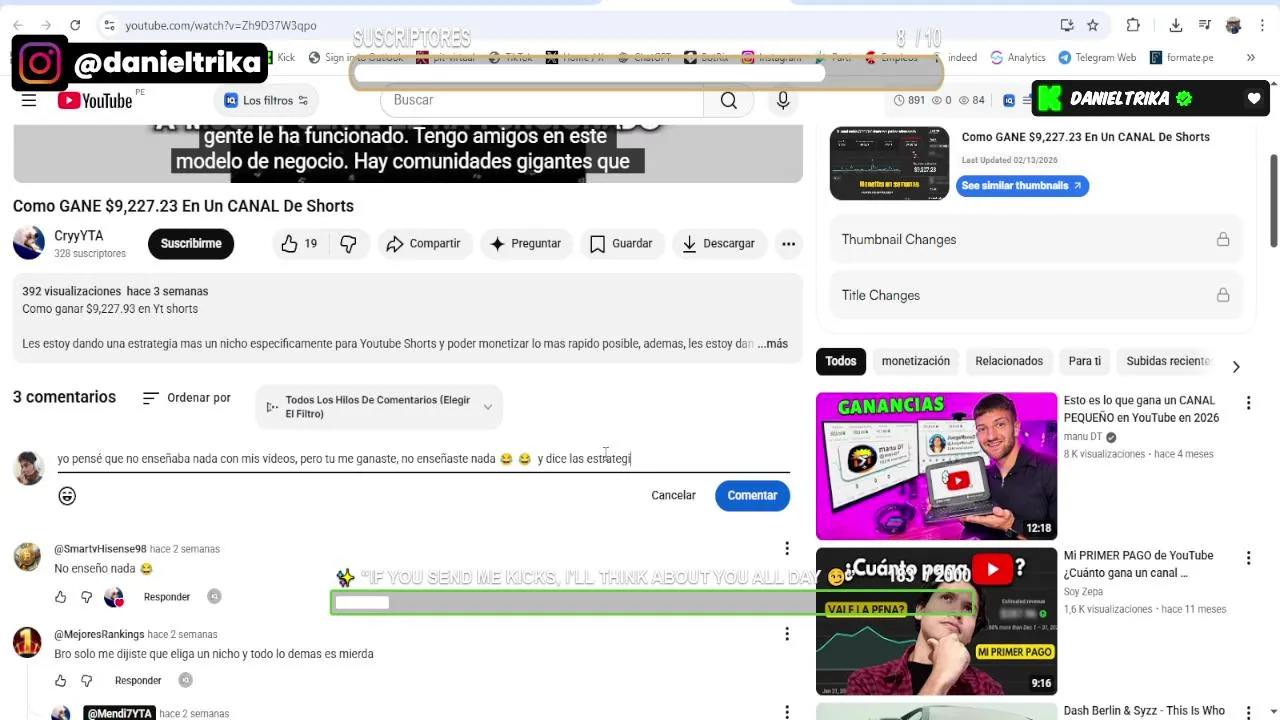Click the Preguntar button
This screenshot has height=720, width=1280.
click(525, 243)
